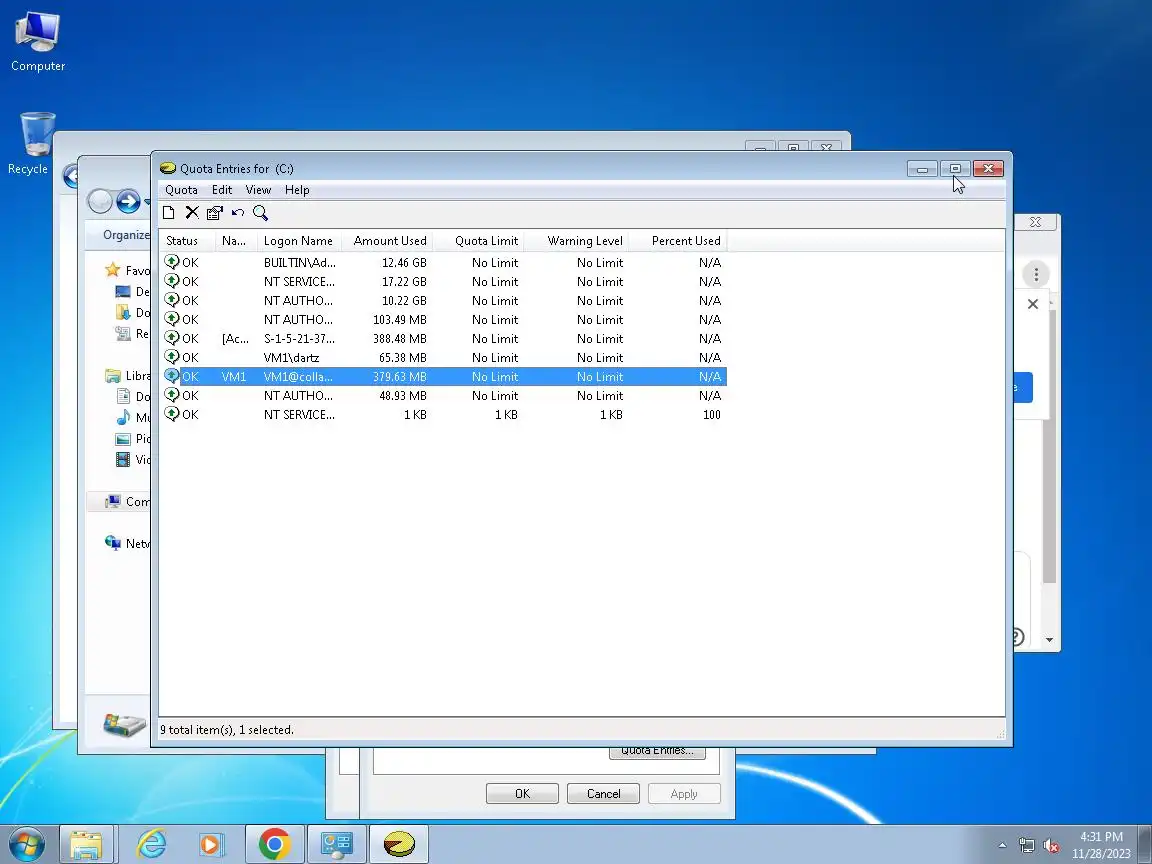The image size is (1152, 864).
Task: Click the OK button in properties dialog
Action: point(522,793)
